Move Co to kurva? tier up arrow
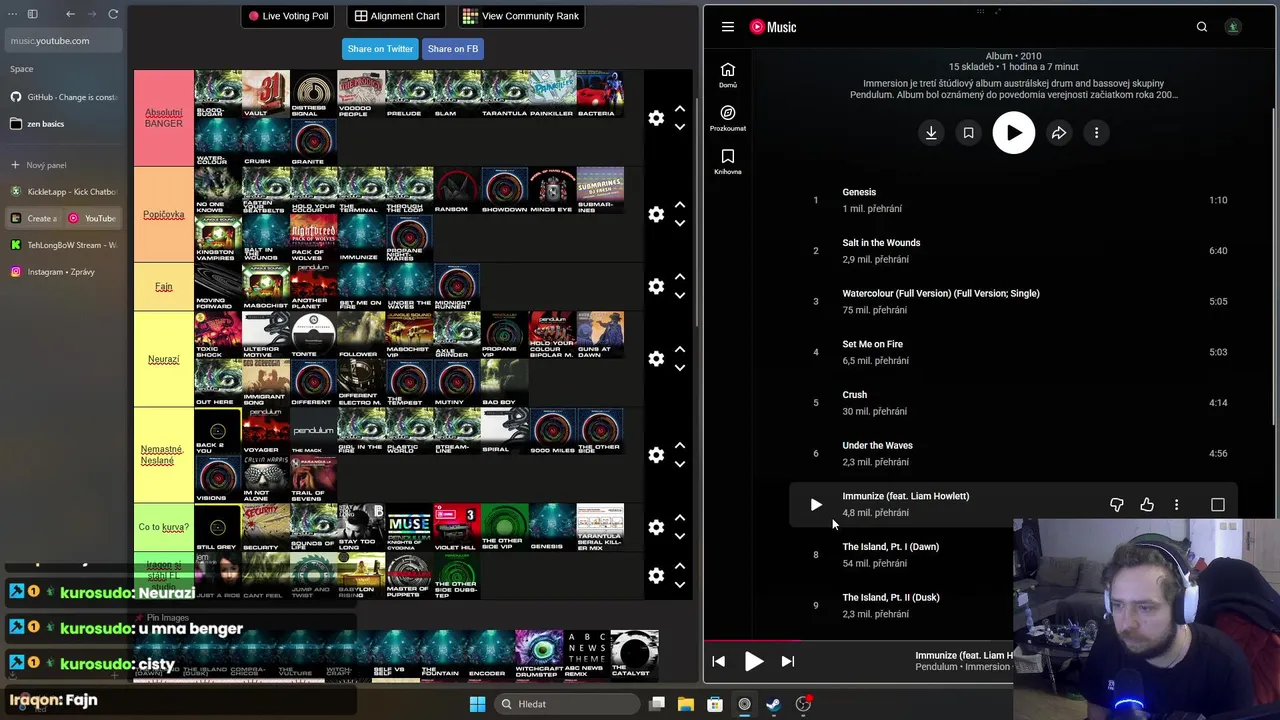 tap(680, 518)
